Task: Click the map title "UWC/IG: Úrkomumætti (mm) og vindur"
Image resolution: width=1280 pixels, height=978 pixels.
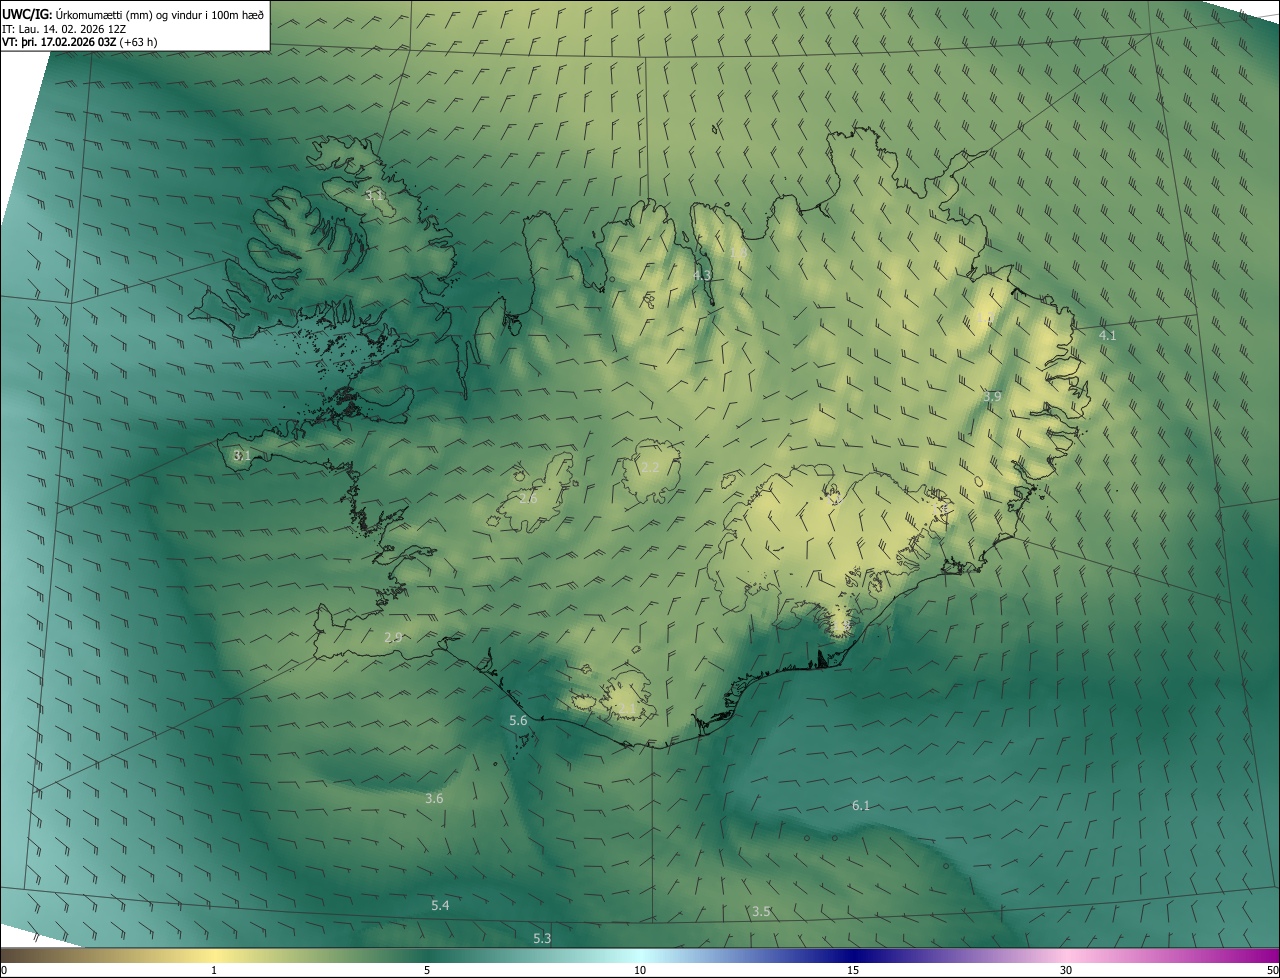Action: coord(133,13)
